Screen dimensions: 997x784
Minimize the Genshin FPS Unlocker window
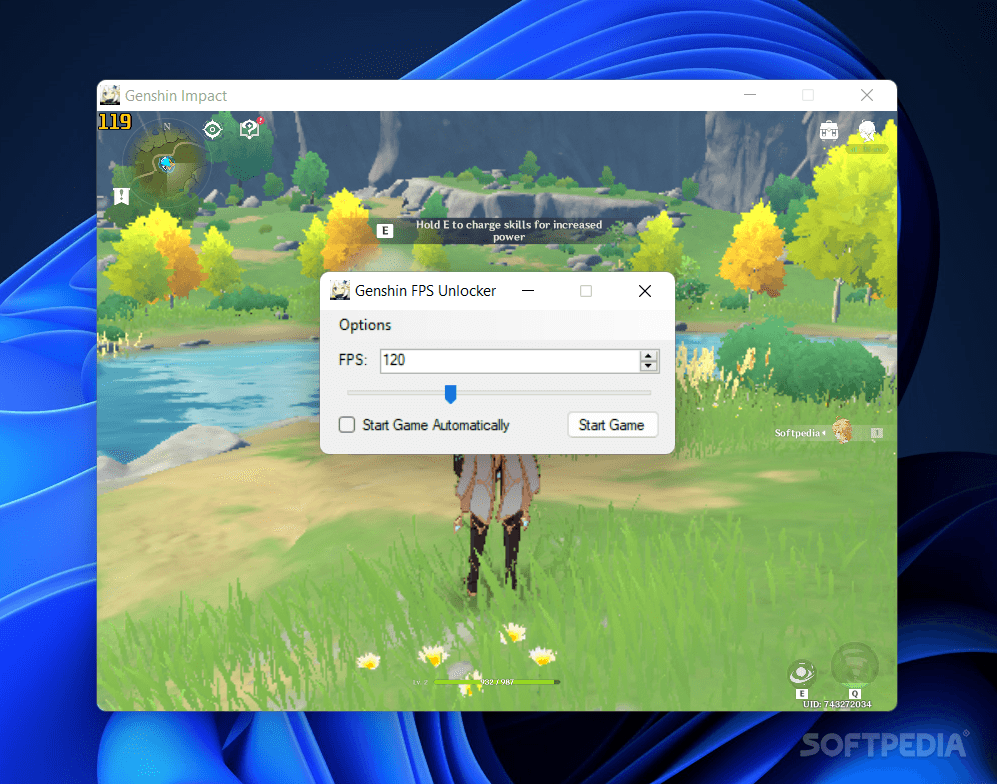[528, 291]
